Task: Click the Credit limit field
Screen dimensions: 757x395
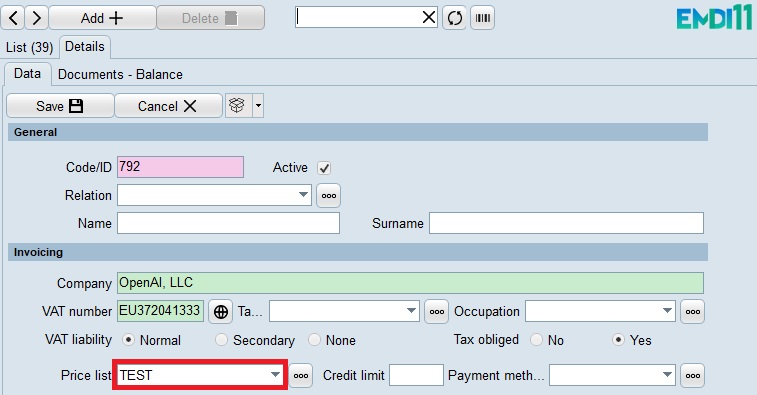Action: coord(416,375)
